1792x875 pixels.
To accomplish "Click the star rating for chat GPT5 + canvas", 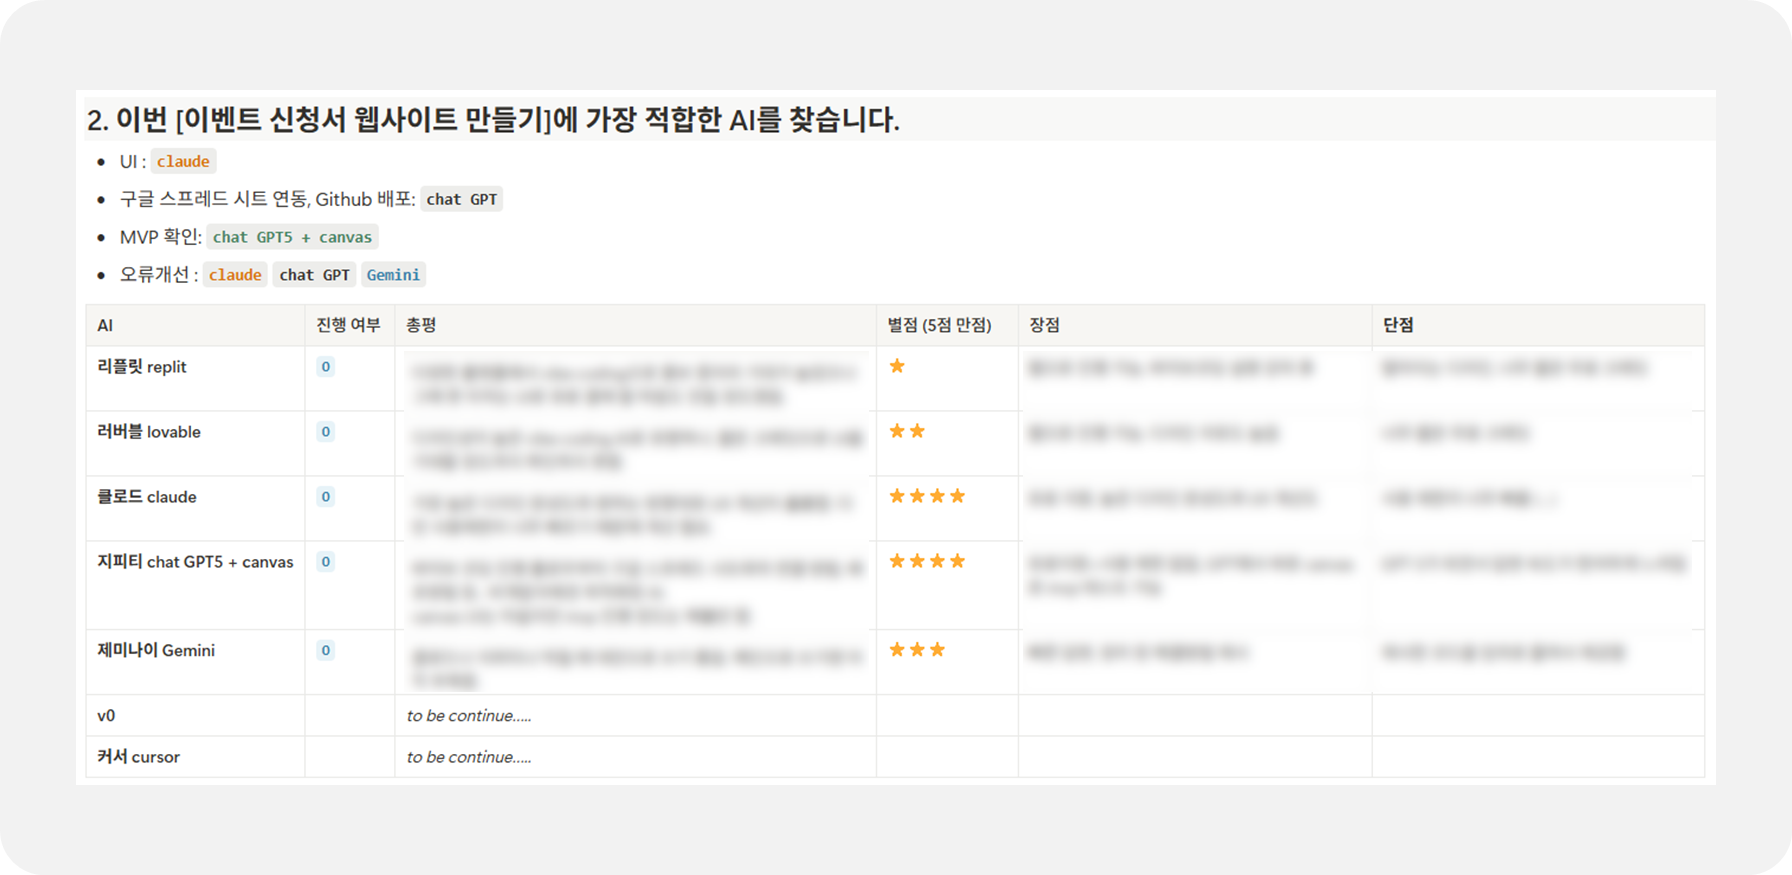I will (x=927, y=561).
